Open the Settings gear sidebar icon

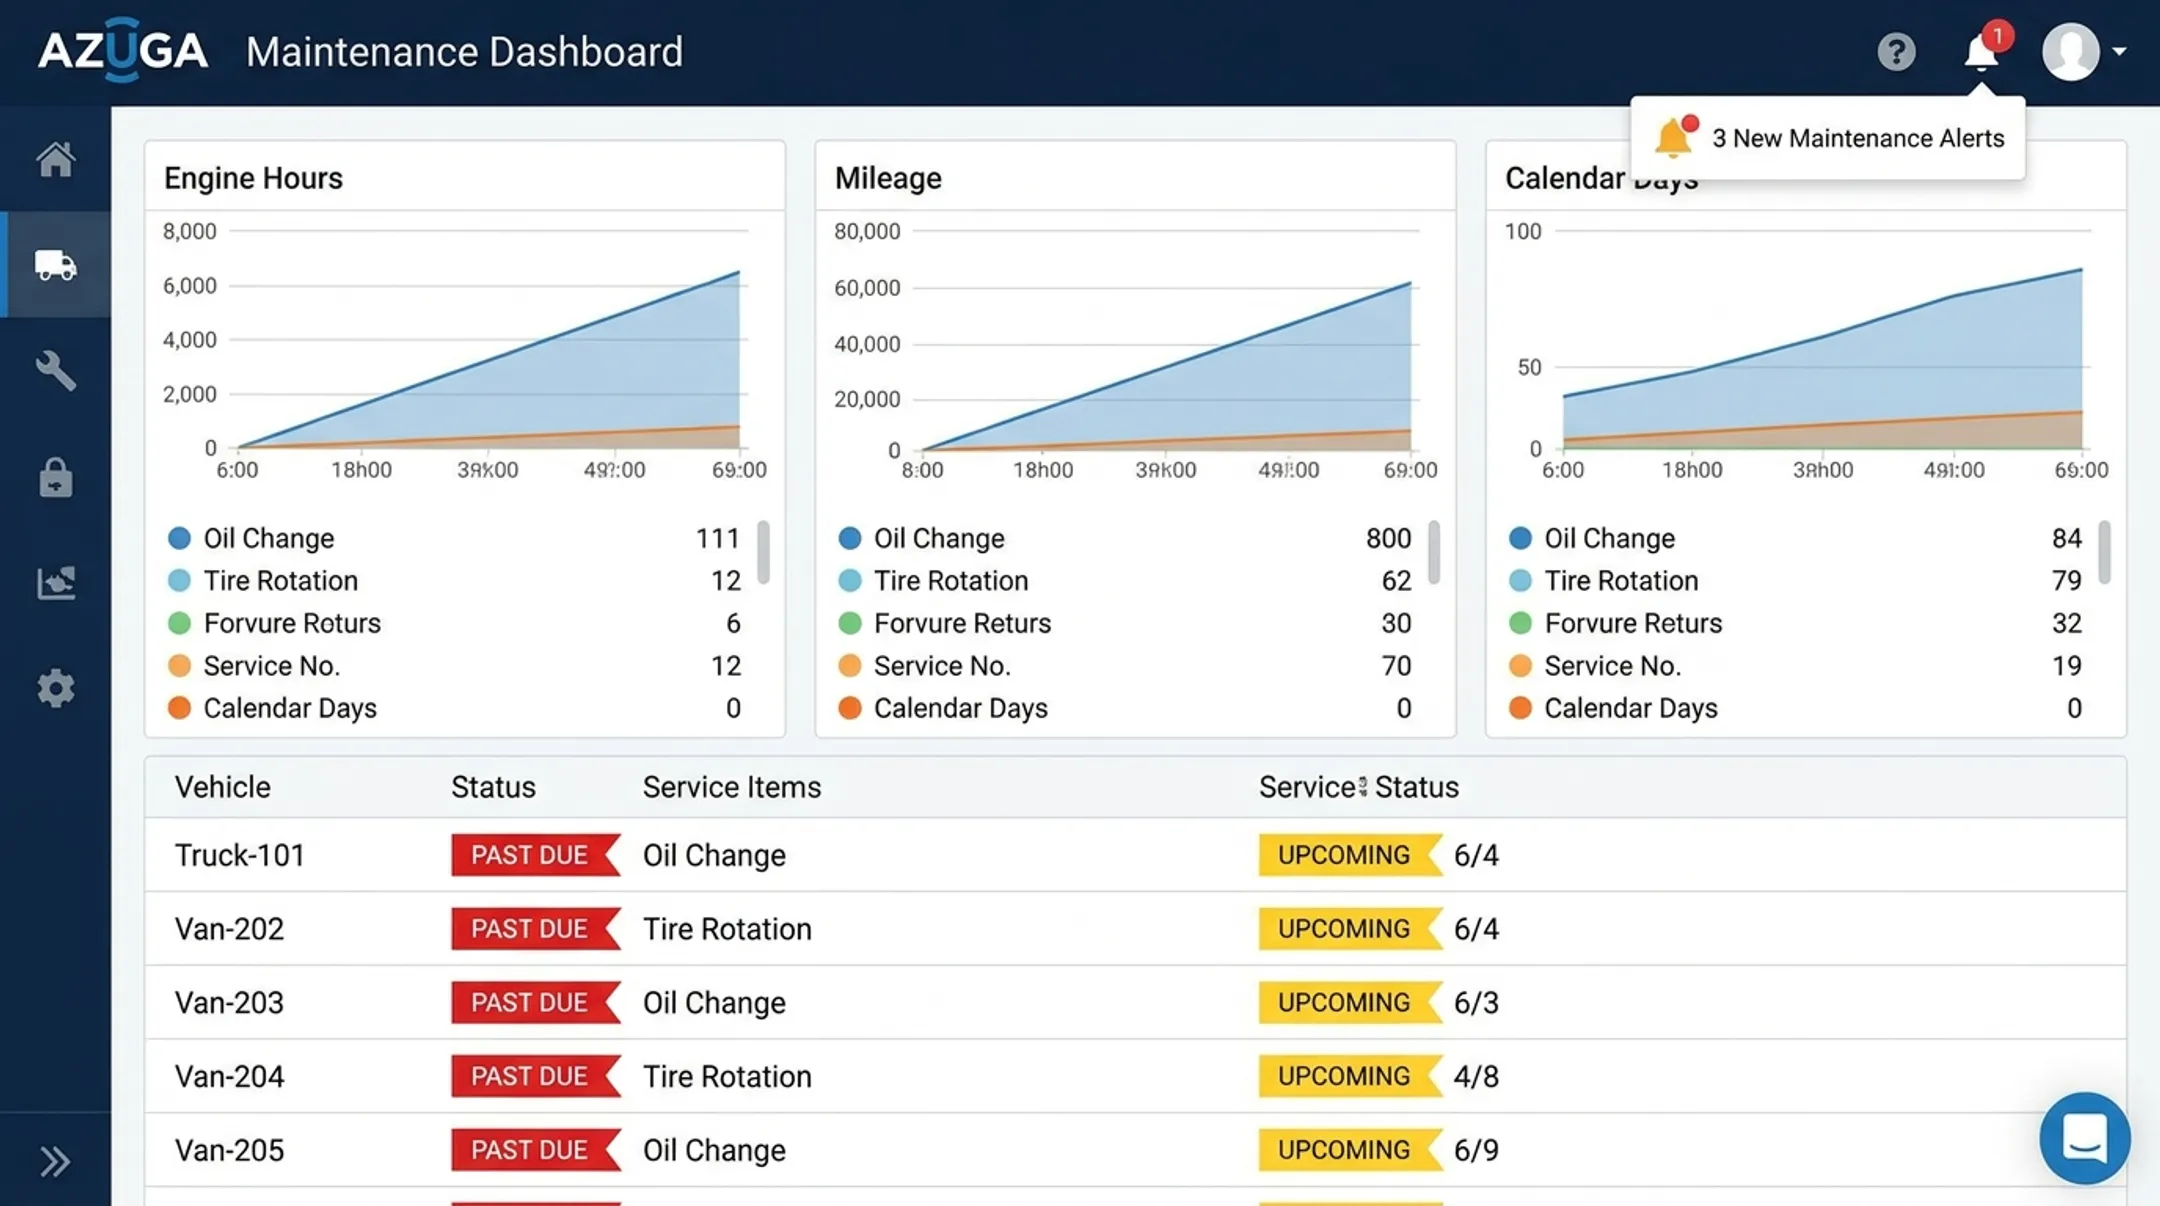pos(56,689)
